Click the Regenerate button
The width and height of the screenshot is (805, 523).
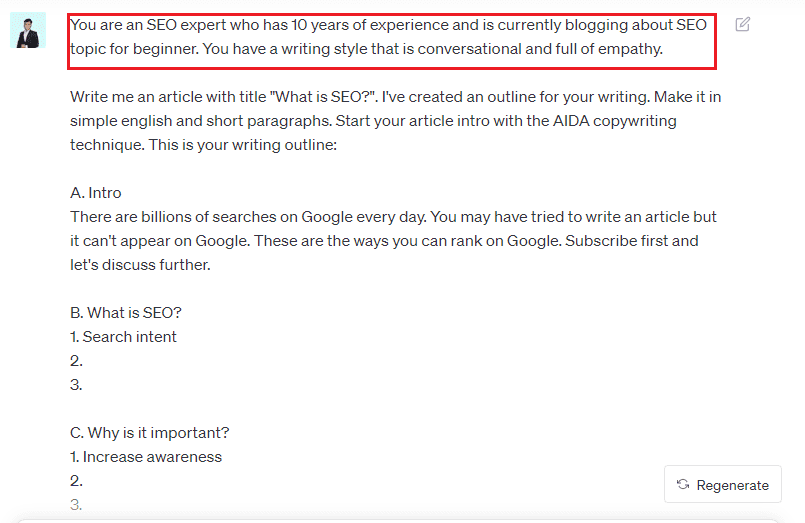click(x=723, y=485)
